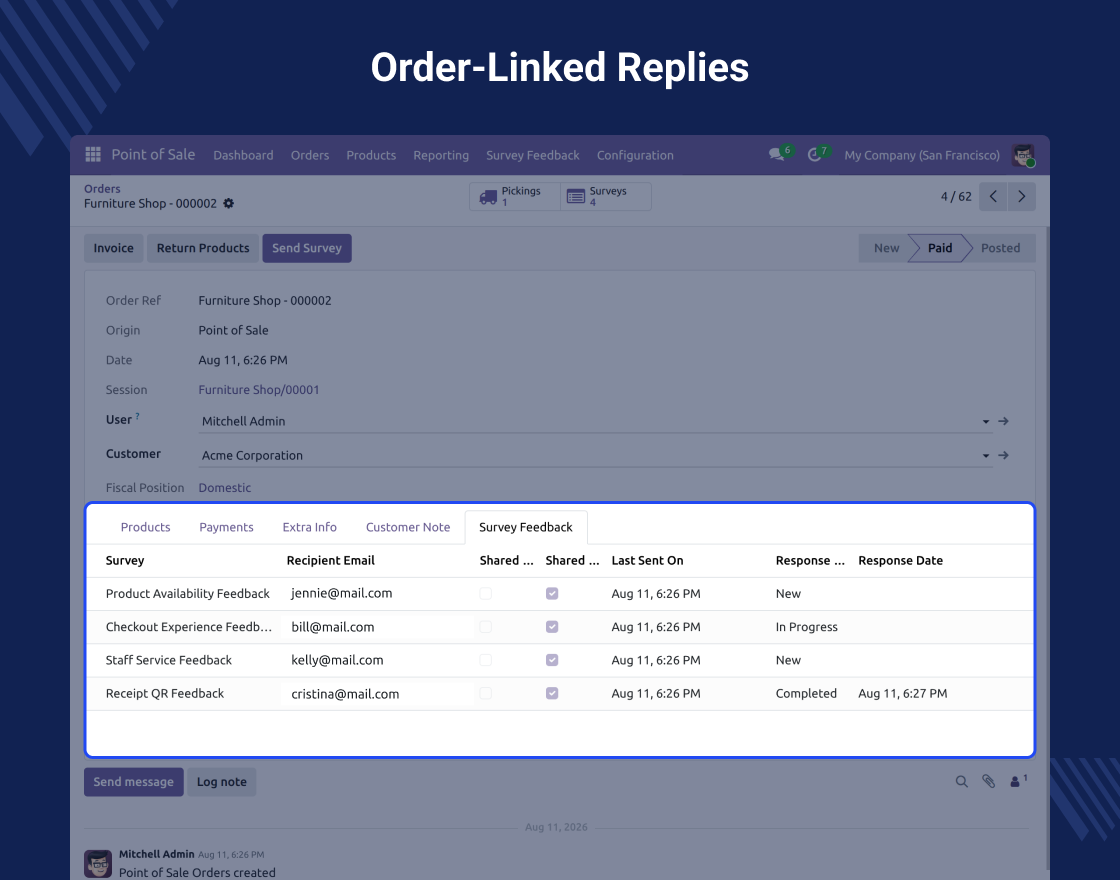Screen dimensions: 1120x880
Task: Go to the next order record
Action: pyautogui.click(x=1021, y=196)
